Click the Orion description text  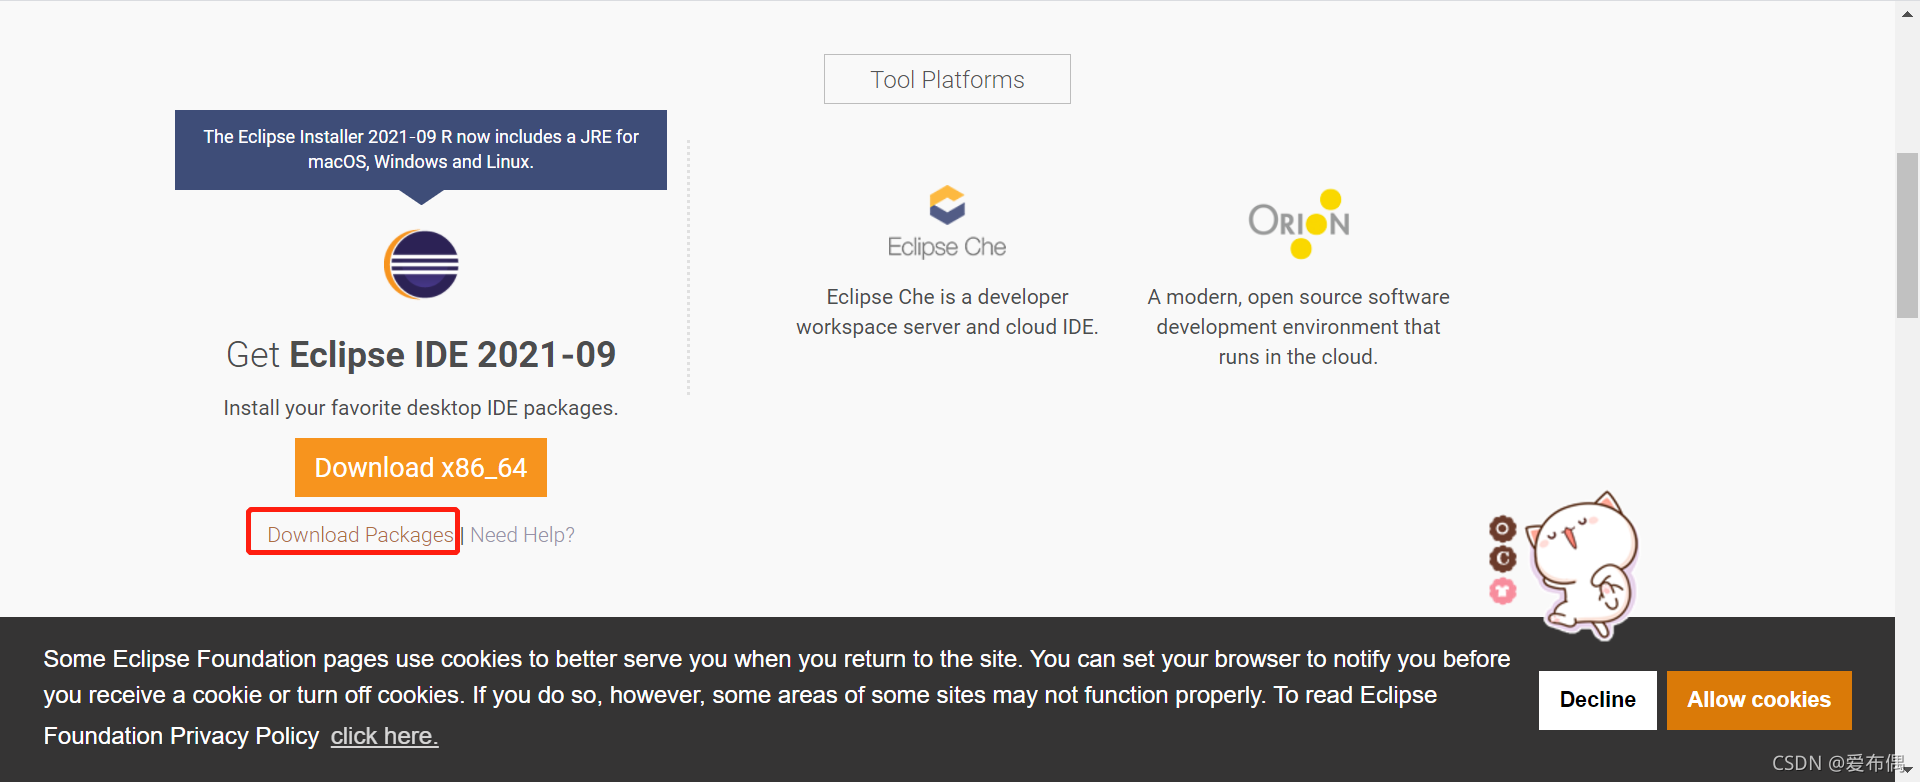[x=1298, y=327]
